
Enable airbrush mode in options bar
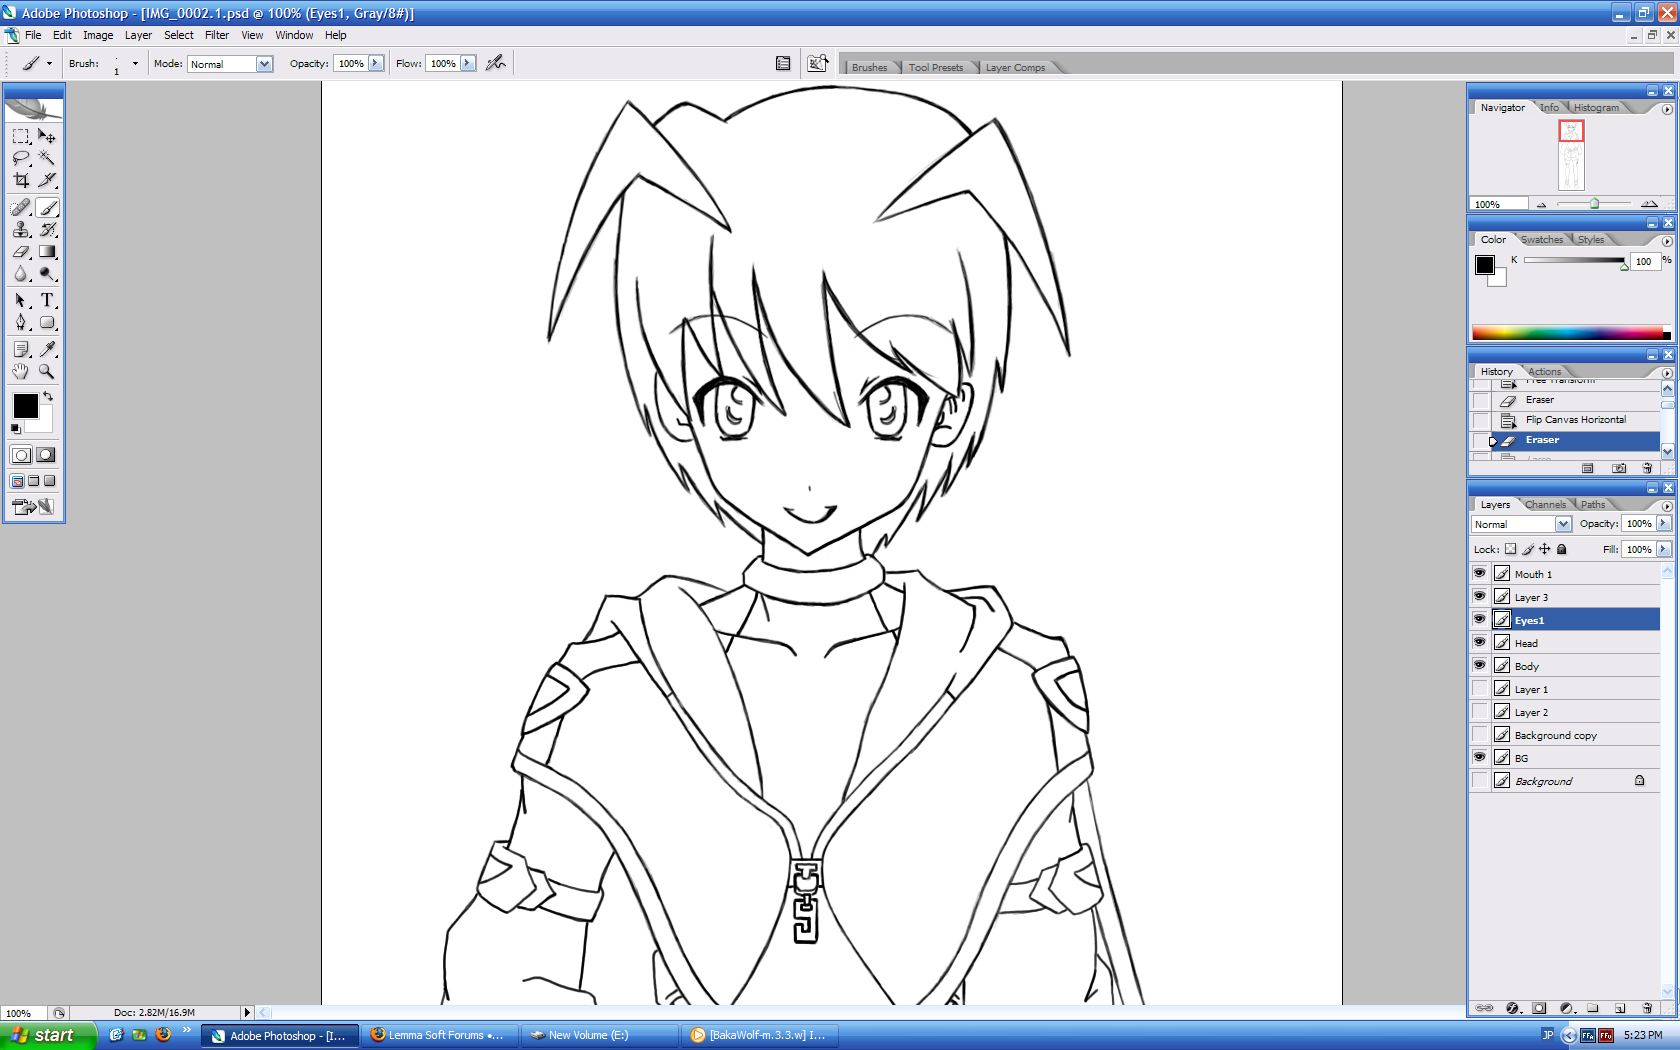(495, 63)
